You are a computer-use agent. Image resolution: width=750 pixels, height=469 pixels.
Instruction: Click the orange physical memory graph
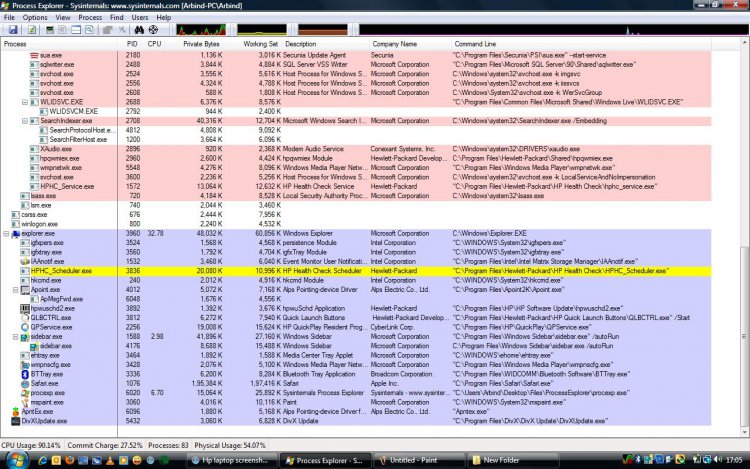point(323,30)
